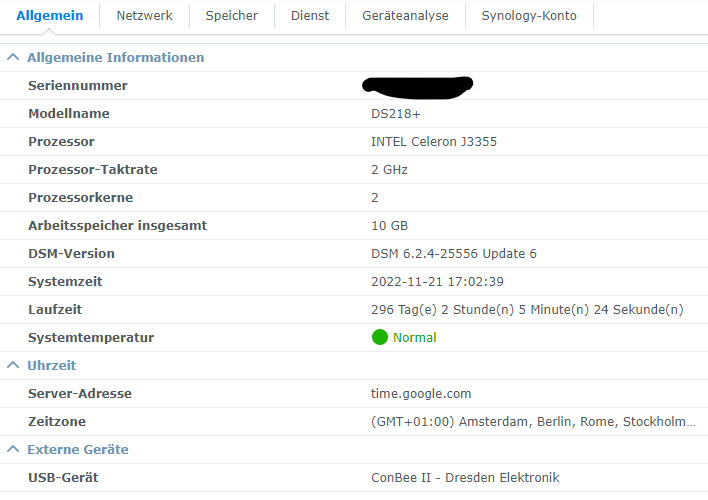Click the green Systemtemperatur status indicator
The height and width of the screenshot is (500, 708).
click(380, 337)
